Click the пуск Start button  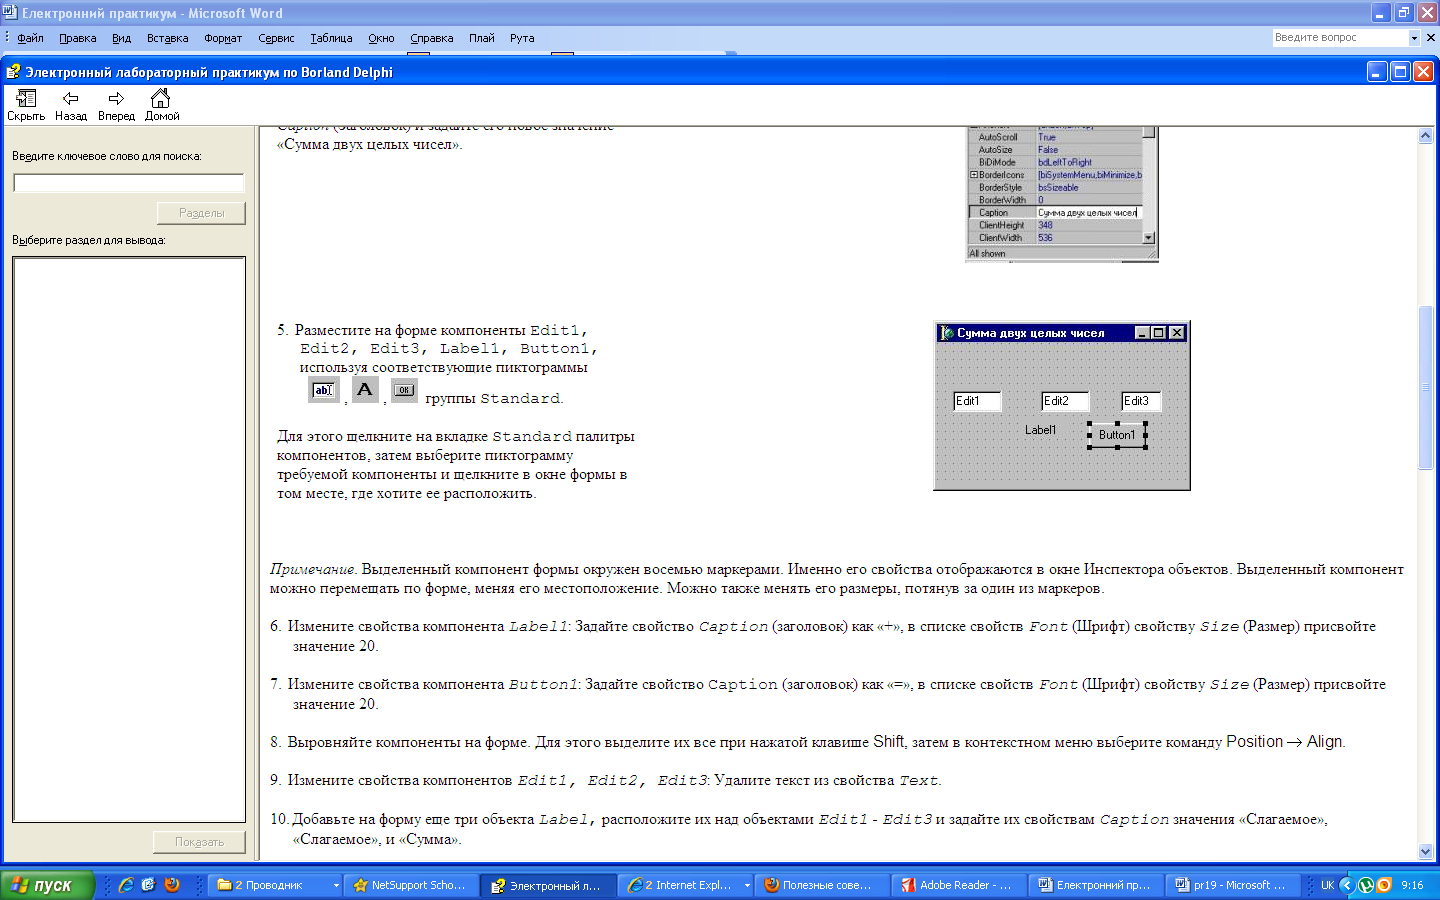point(47,885)
